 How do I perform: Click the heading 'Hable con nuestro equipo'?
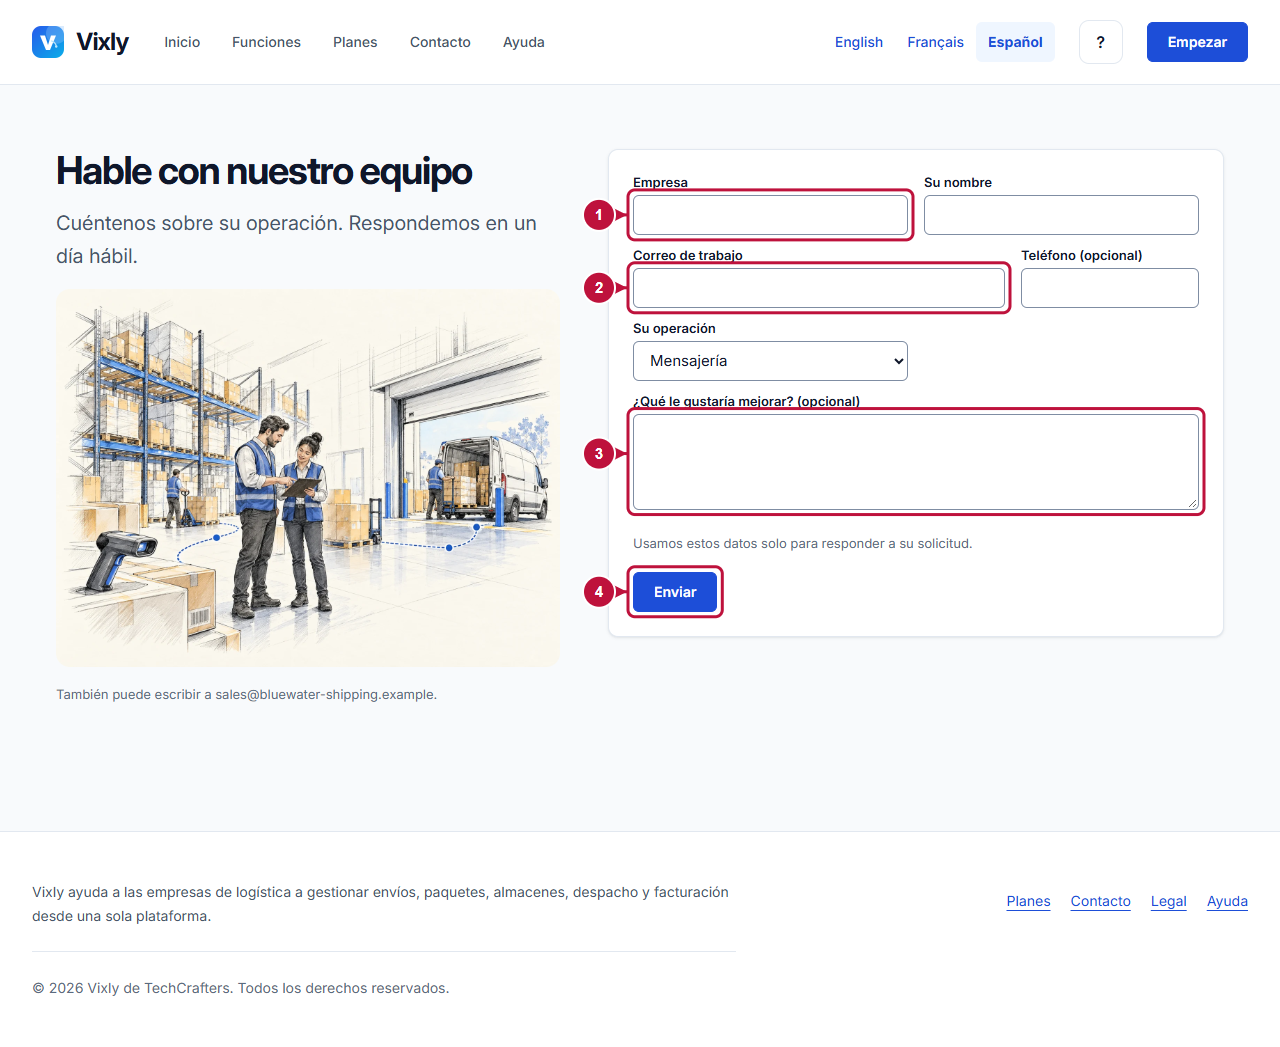pyautogui.click(x=264, y=171)
